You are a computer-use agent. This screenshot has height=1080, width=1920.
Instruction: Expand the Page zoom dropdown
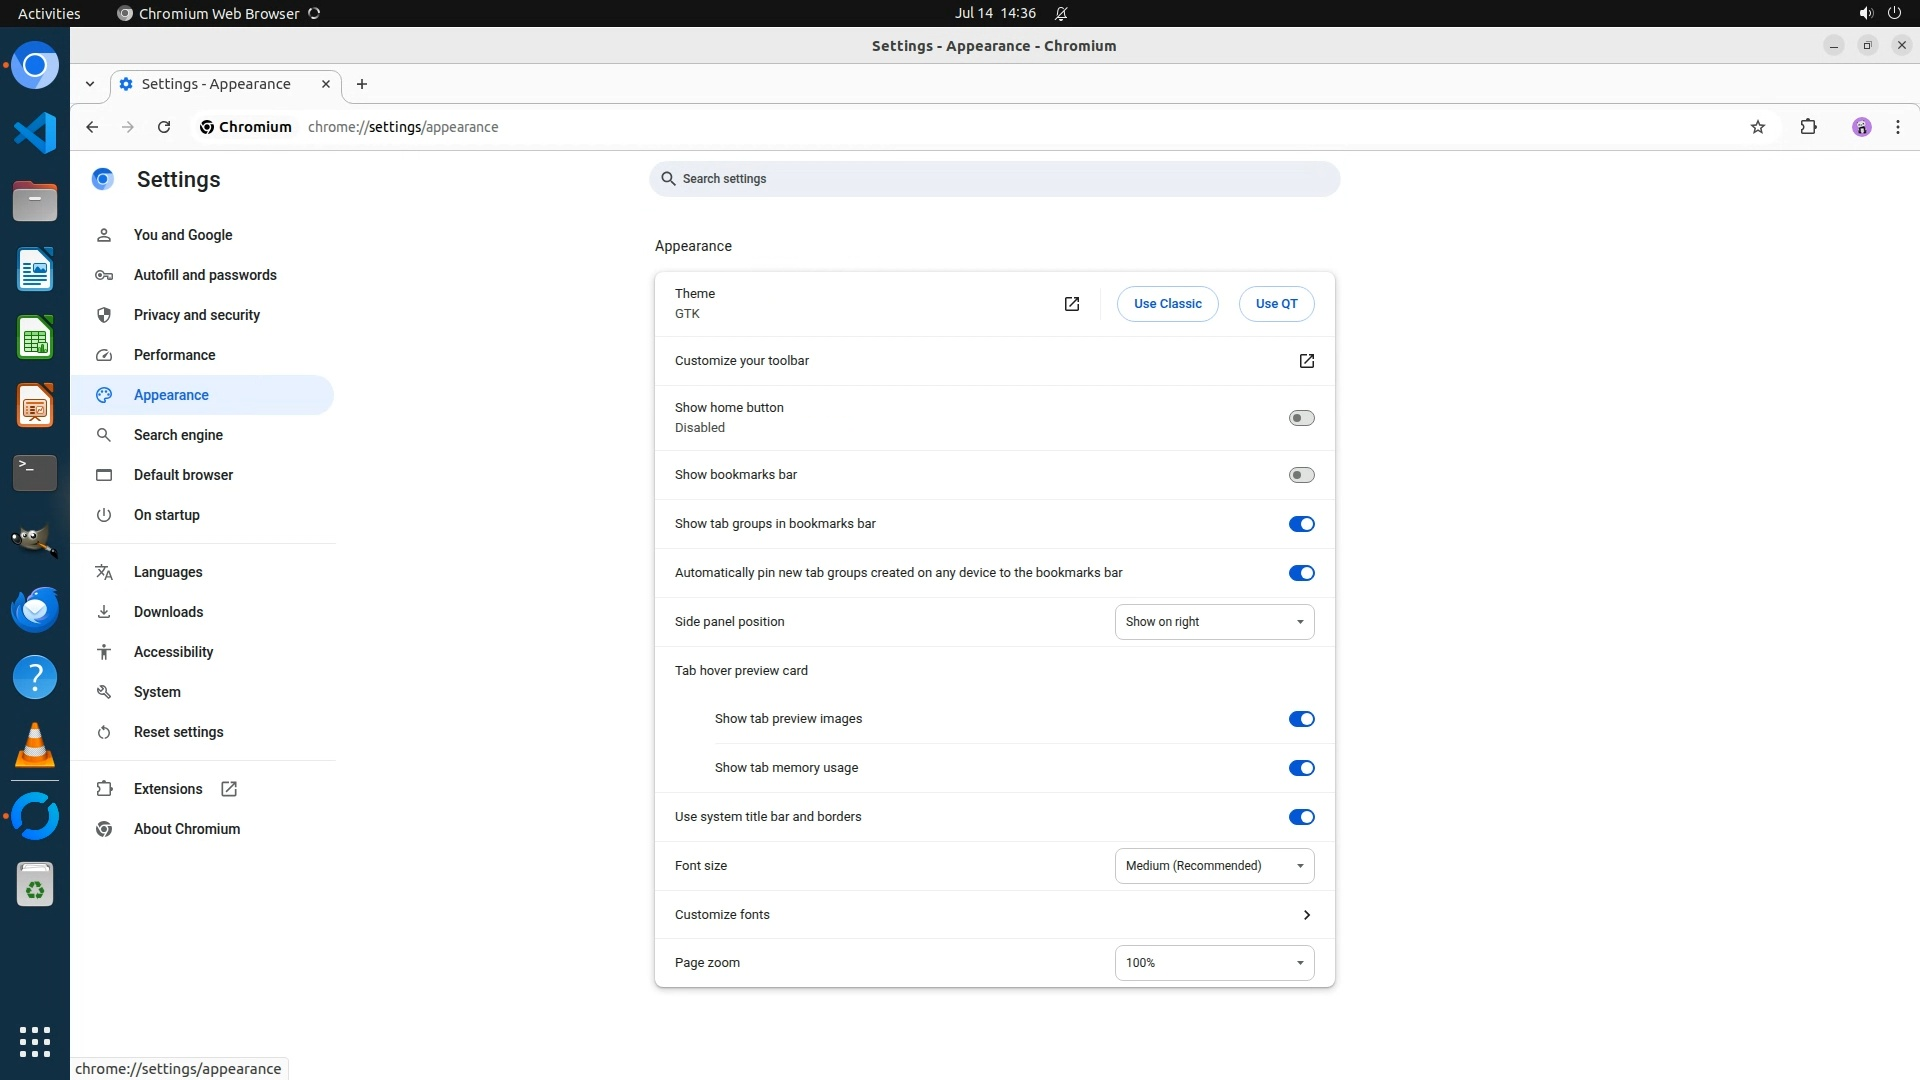[x=1214, y=963]
